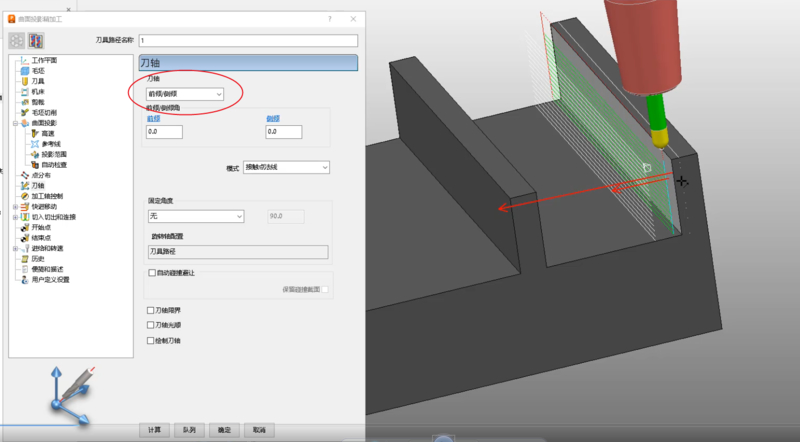Open the 刀具 tool page
This screenshot has width=800, height=442.
click(x=37, y=81)
